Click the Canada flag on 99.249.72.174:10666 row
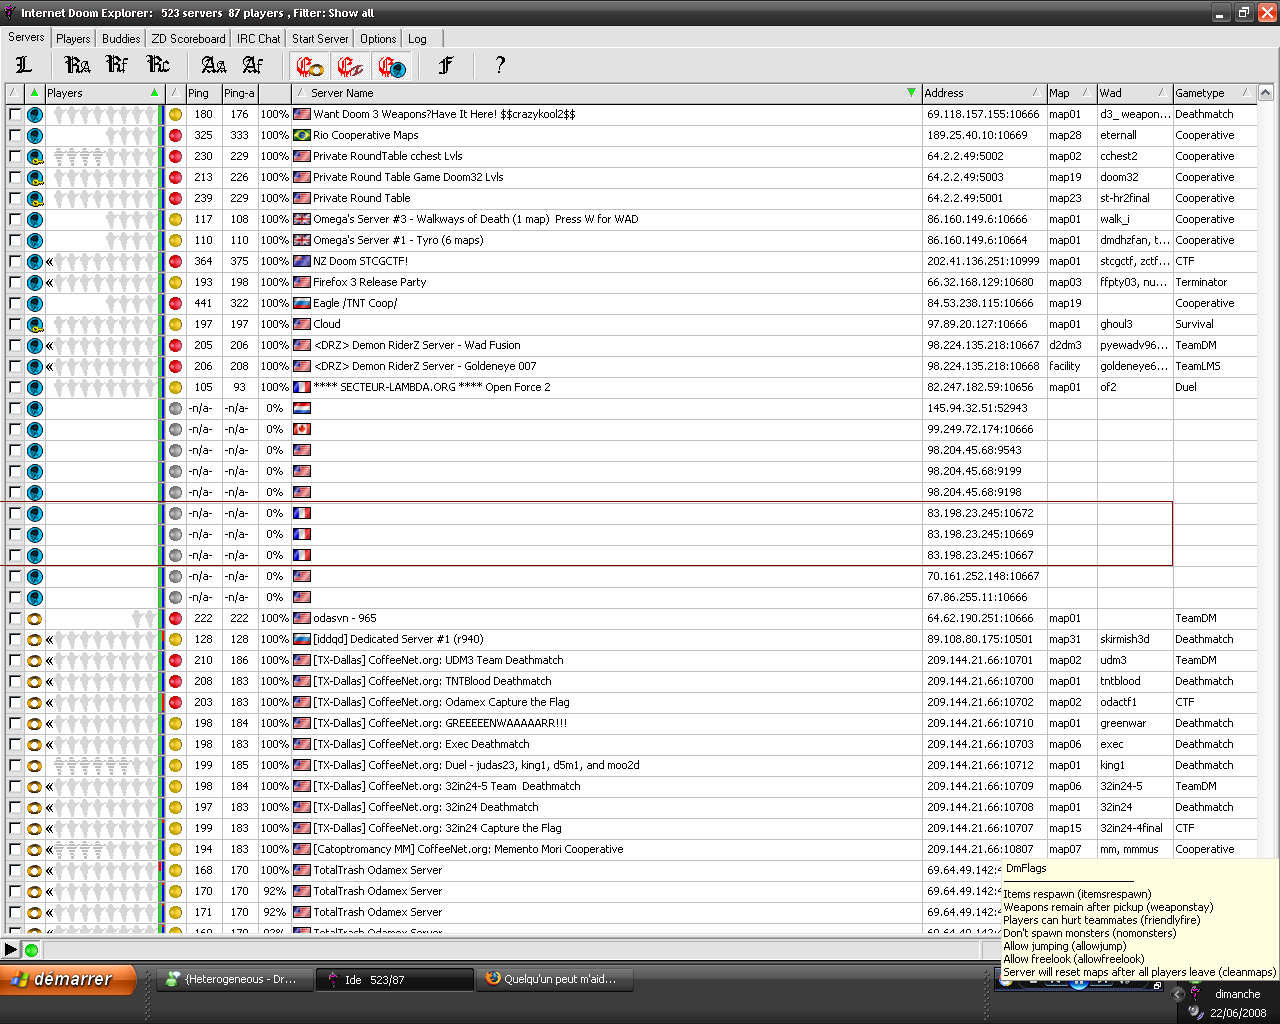Image resolution: width=1280 pixels, height=1024 pixels. point(302,429)
